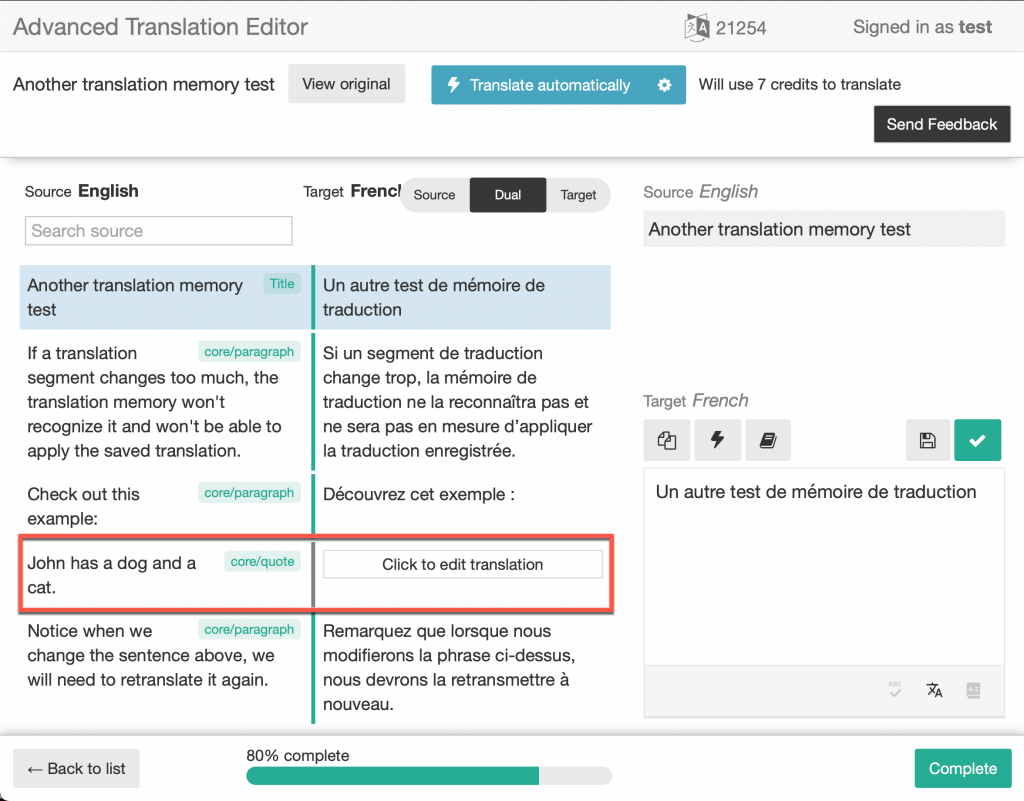Open the translation memory book icon
Viewport: 1024px width, 801px height.
767,440
